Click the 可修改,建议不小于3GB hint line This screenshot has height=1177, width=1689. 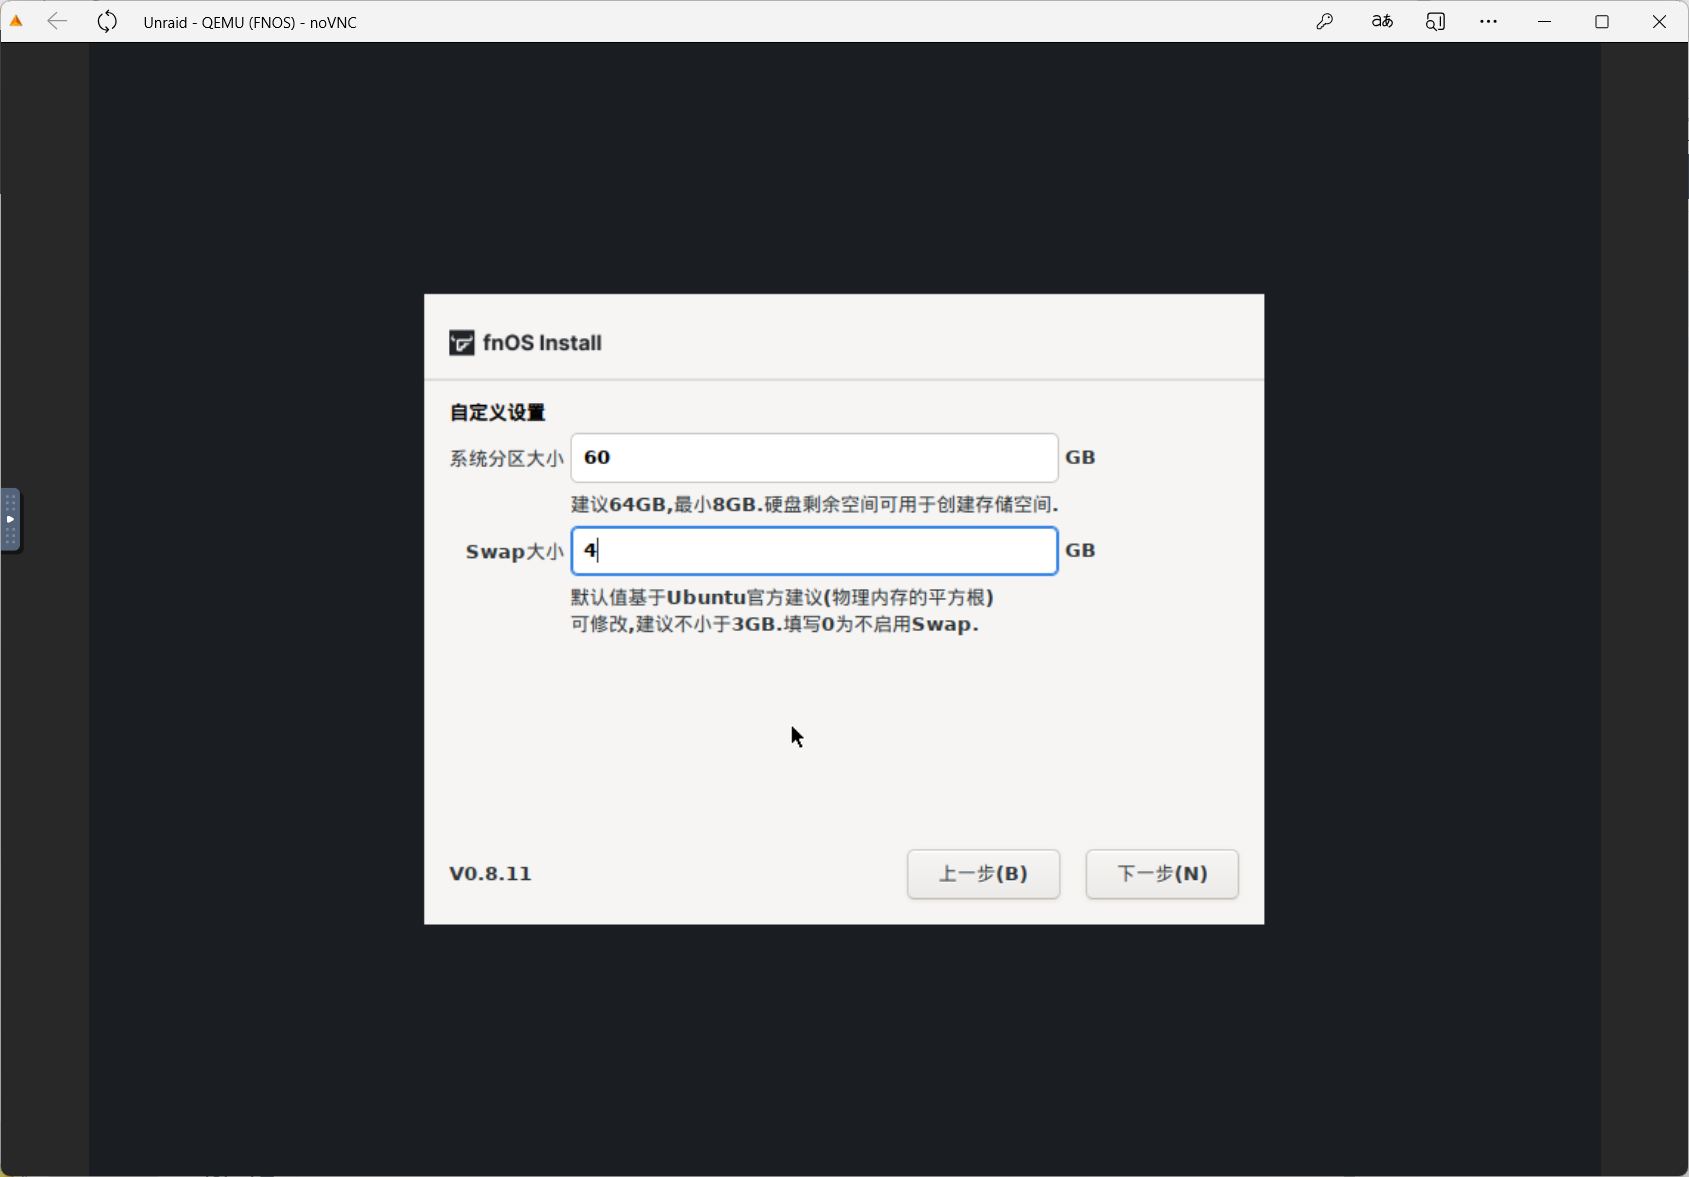pos(774,625)
